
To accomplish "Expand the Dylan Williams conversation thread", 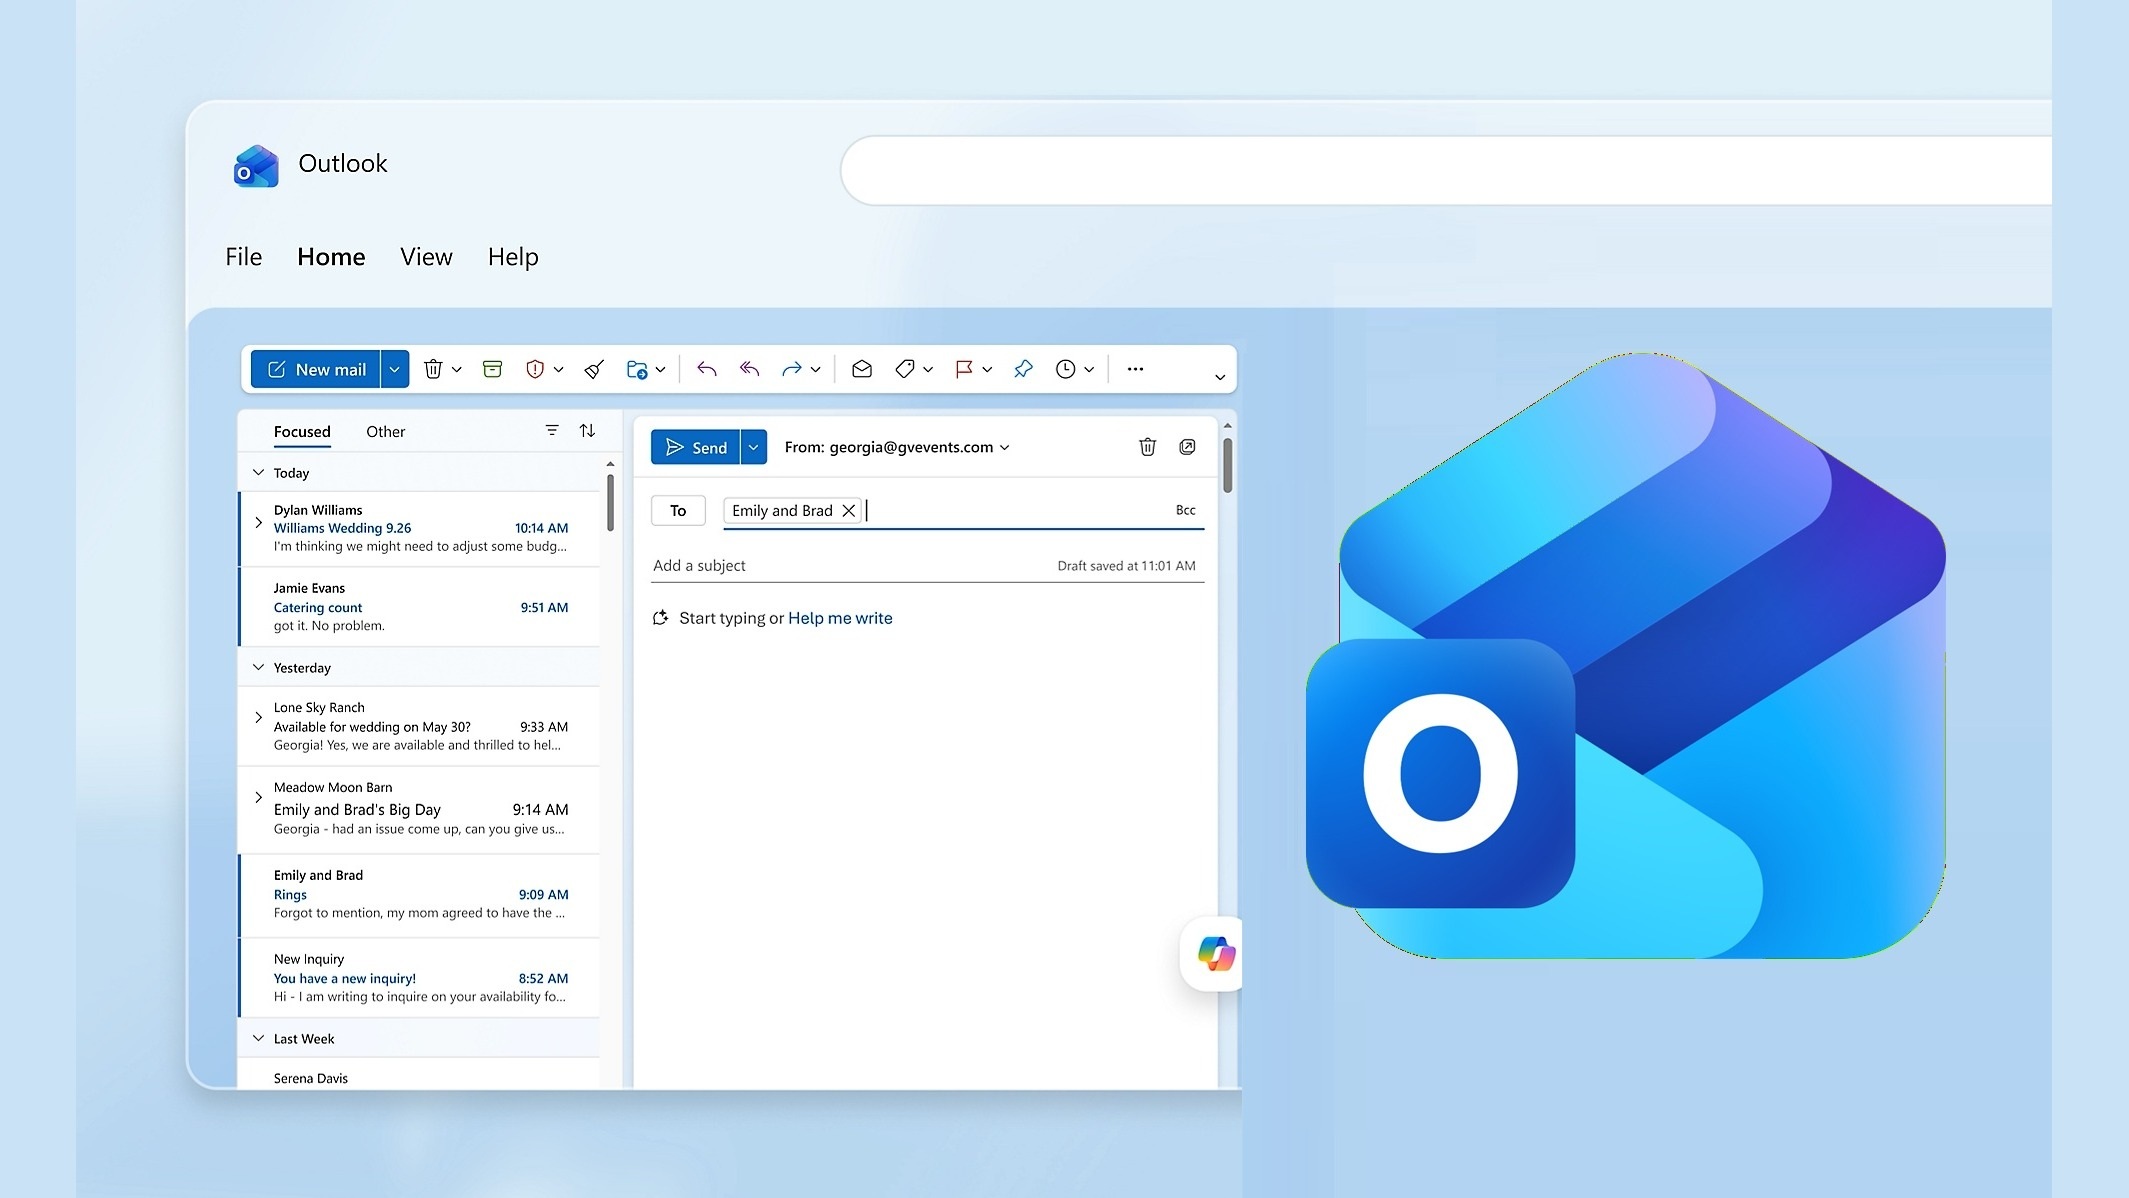I will (x=259, y=523).
